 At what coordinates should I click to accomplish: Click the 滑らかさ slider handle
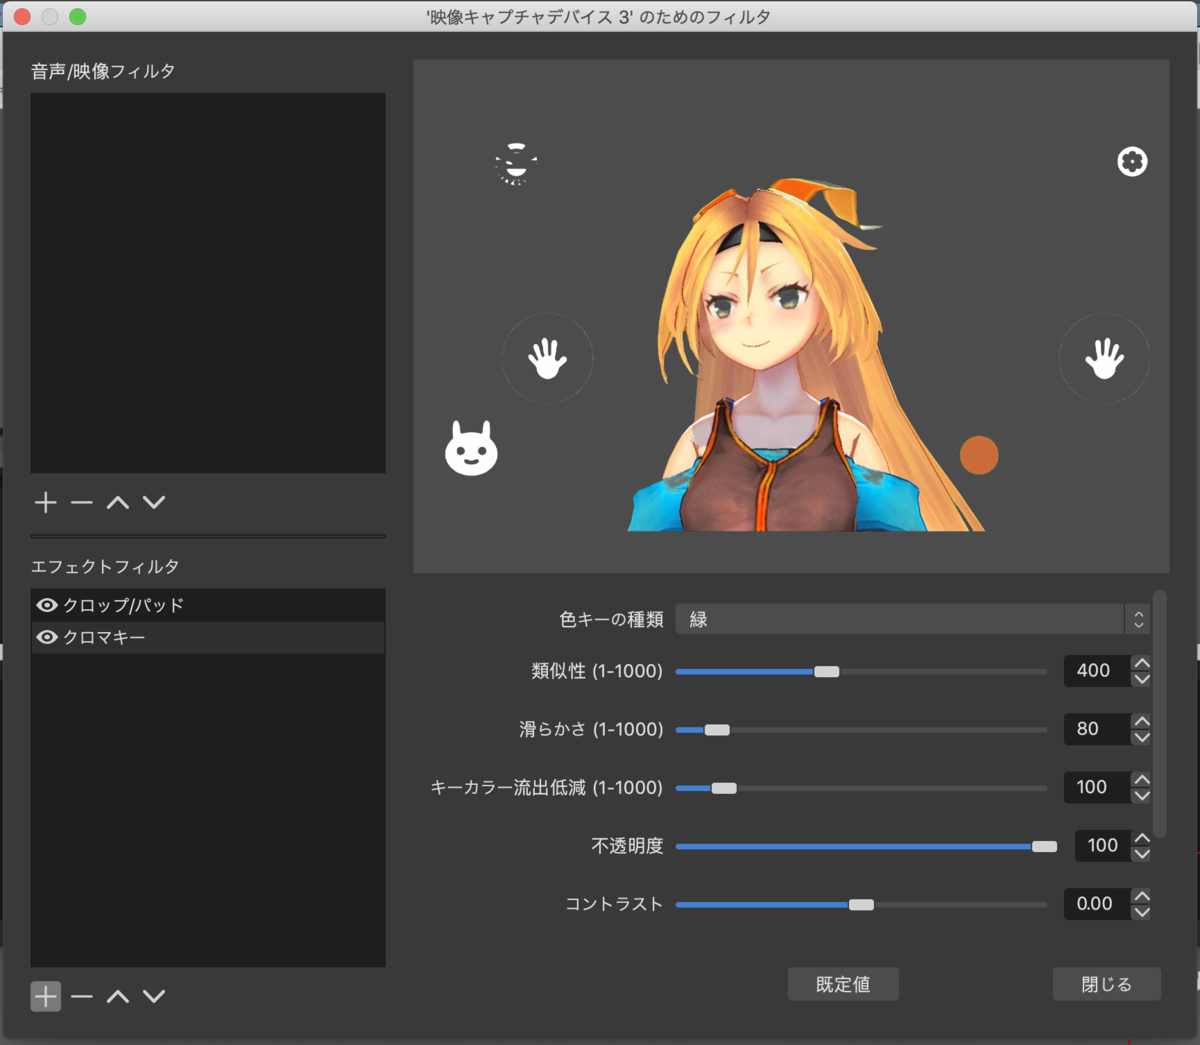click(717, 729)
